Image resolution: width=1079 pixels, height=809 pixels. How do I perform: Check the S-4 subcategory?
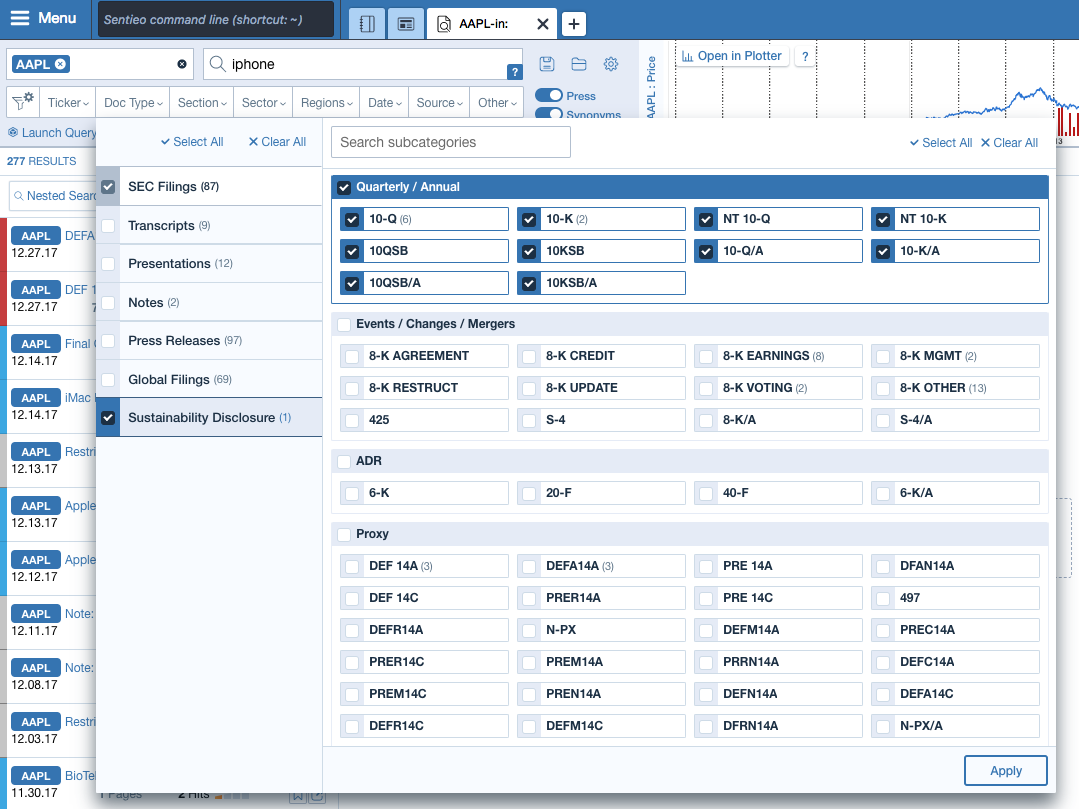pyautogui.click(x=528, y=420)
